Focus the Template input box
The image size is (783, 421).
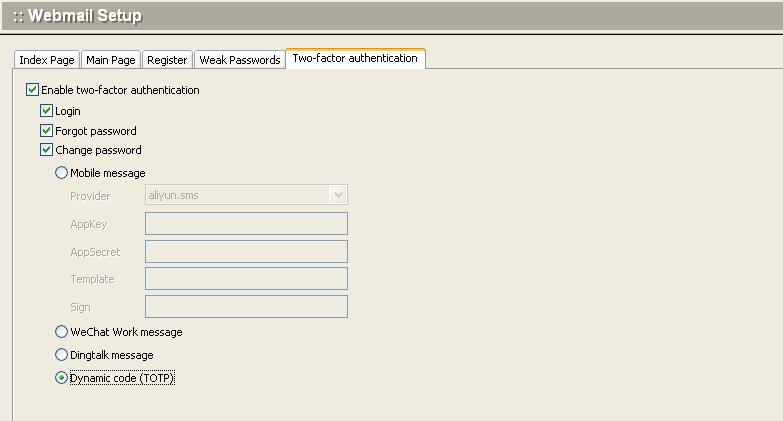pos(246,279)
